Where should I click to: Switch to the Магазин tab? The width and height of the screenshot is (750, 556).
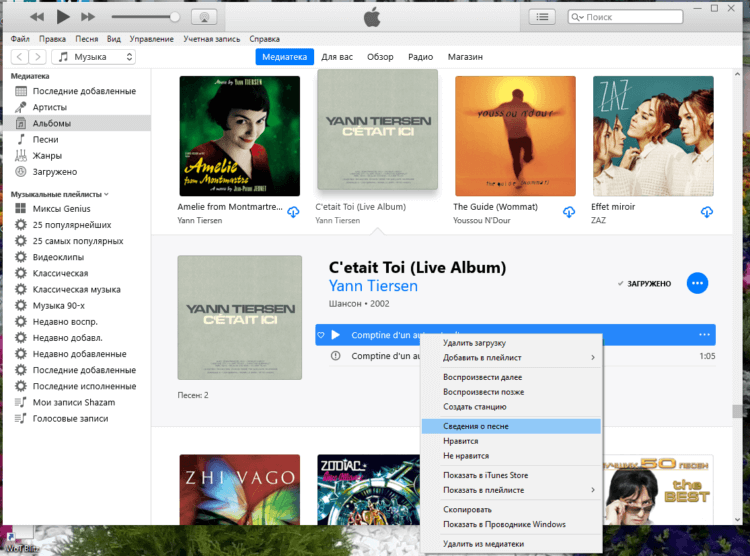(465, 57)
